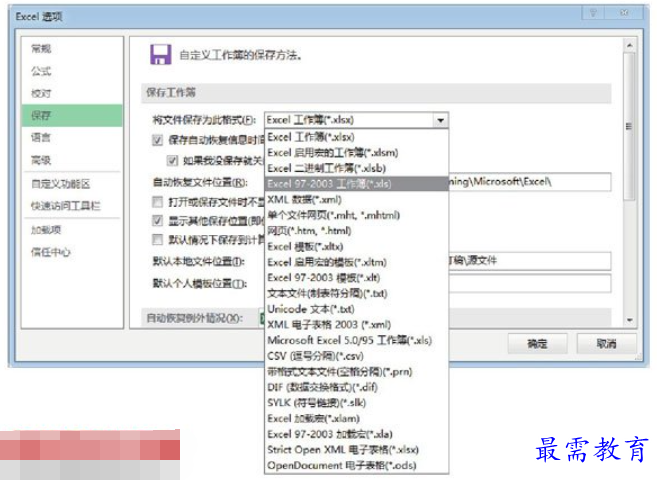Choose 文本文件(制表符分隔)(*.txt) format
The height and width of the screenshot is (481, 657).
pyautogui.click(x=357, y=293)
